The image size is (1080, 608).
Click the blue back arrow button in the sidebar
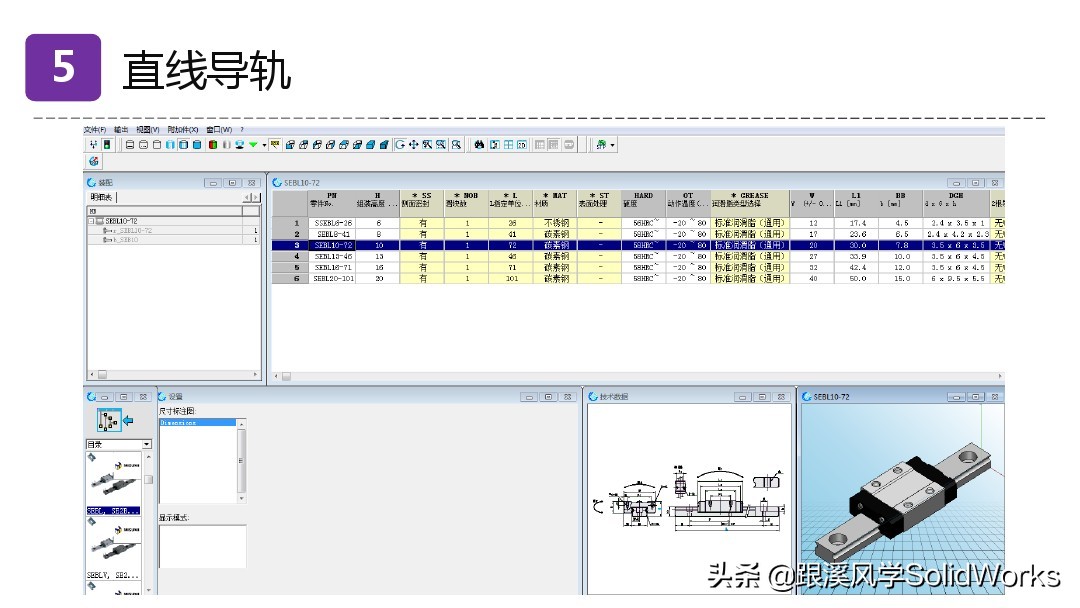click(128, 421)
